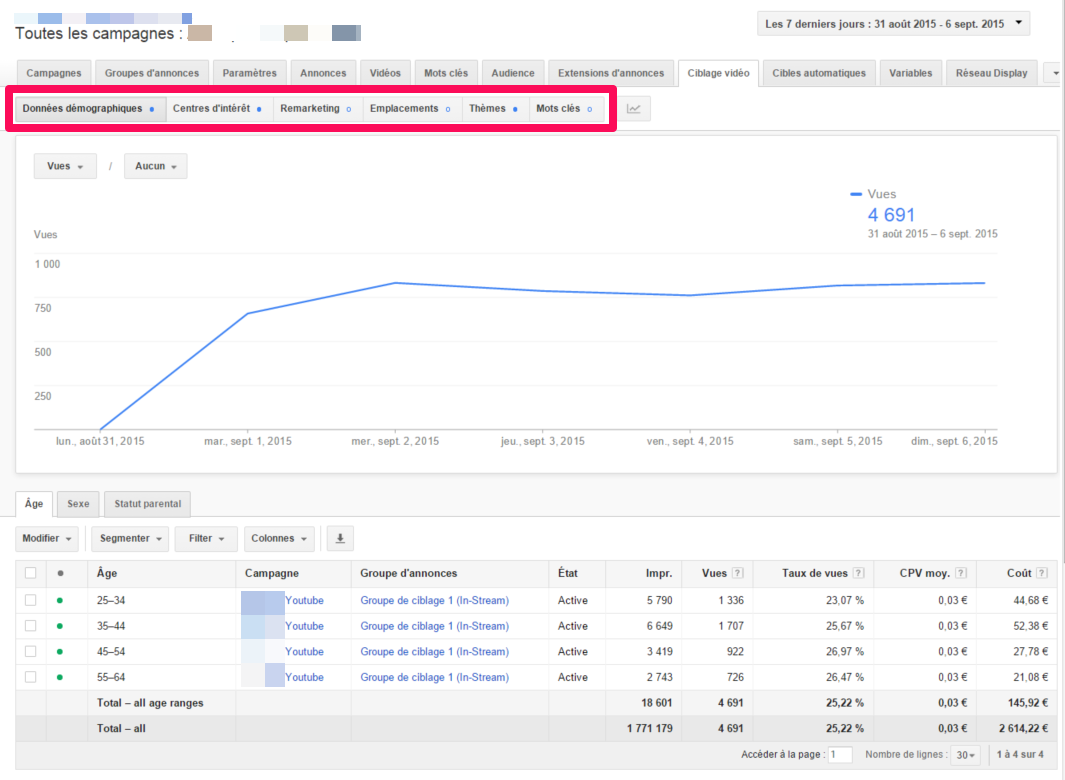Viewport: 1065px width, 780px height.
Task: Select the Mots clés targeting sub-tab
Action: tap(565, 109)
